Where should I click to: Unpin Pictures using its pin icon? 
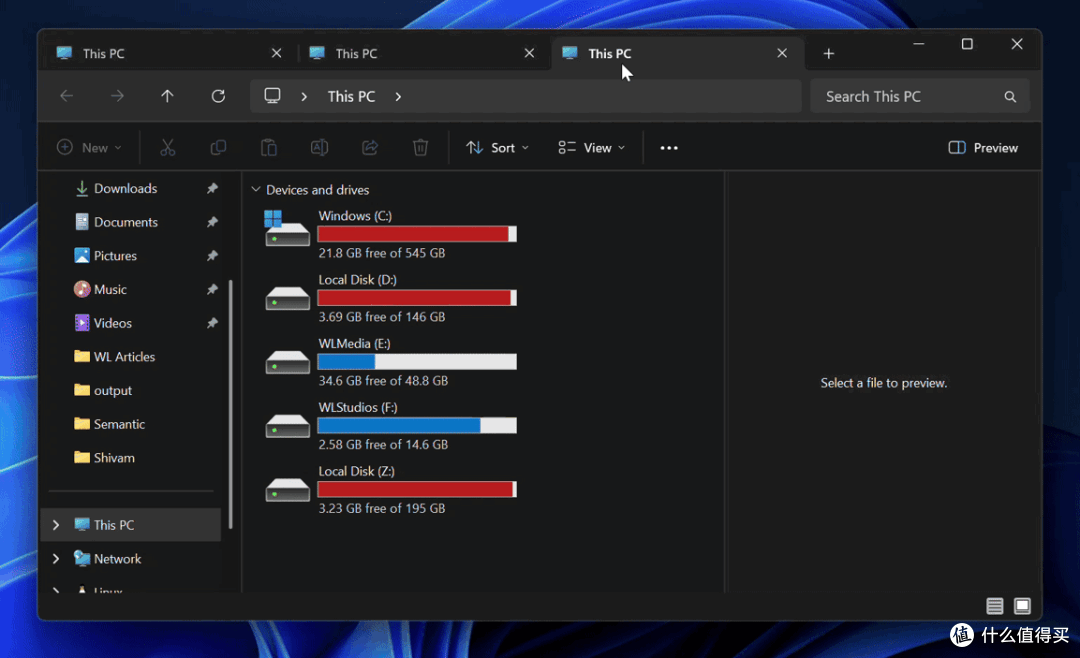click(212, 256)
